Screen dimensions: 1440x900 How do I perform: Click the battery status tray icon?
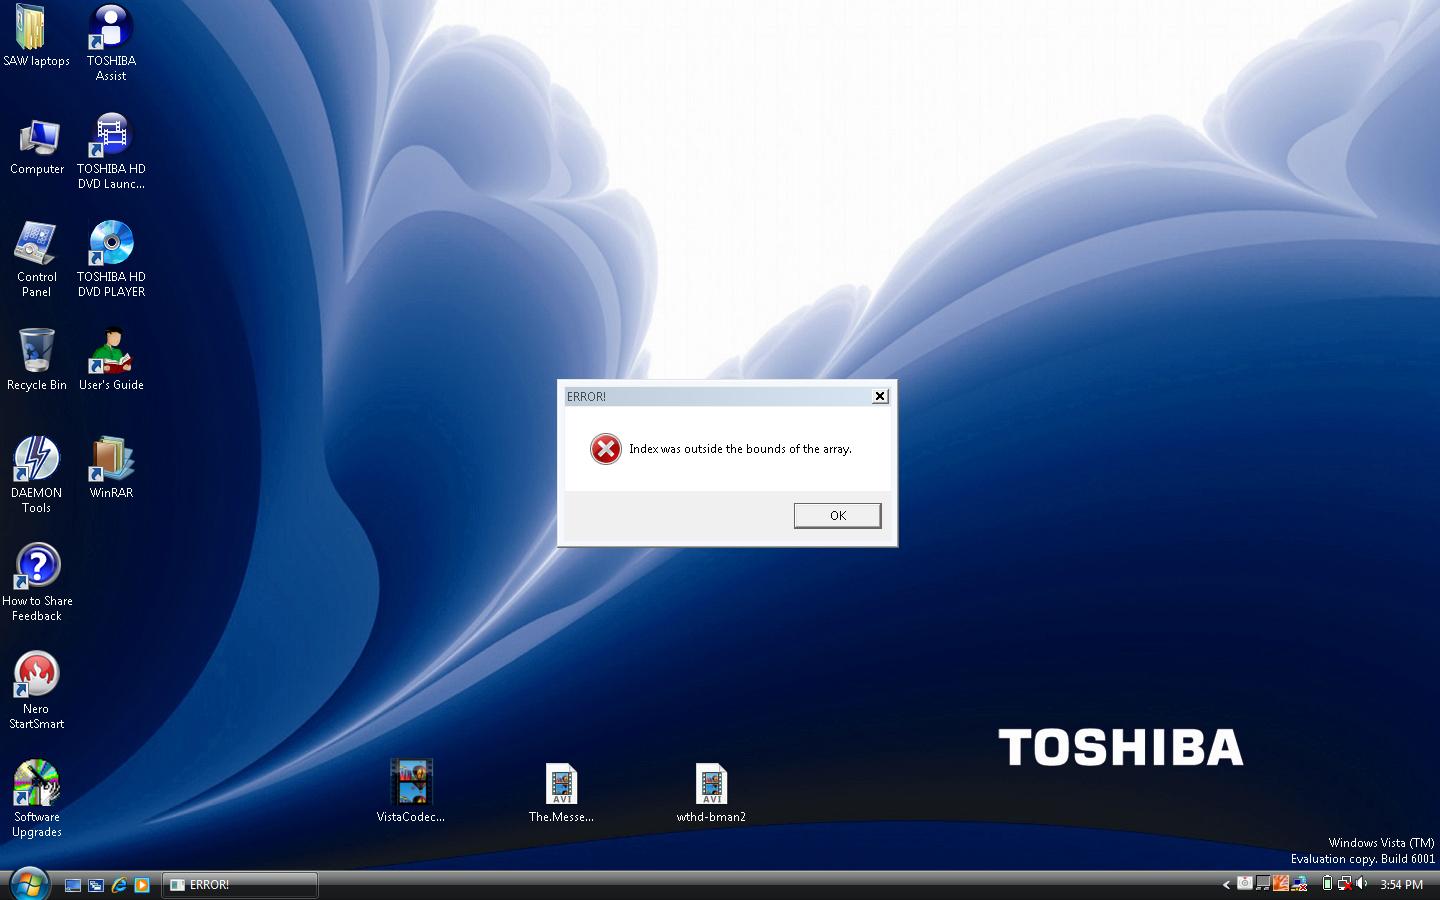click(1327, 883)
